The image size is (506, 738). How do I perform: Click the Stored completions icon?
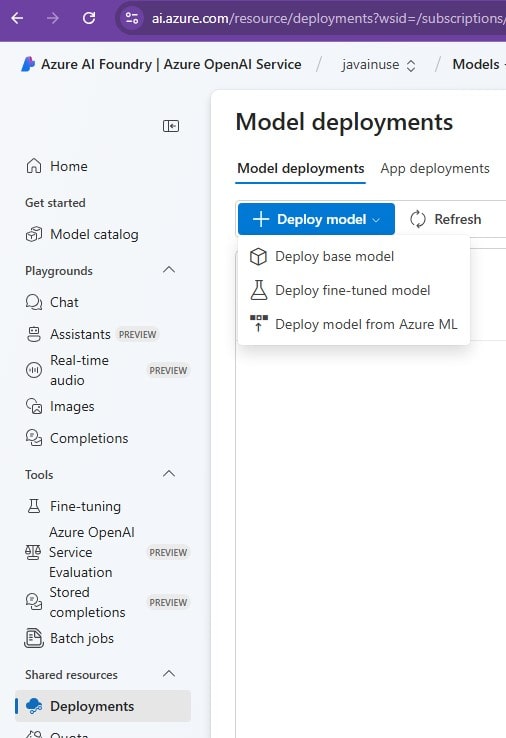(34, 602)
